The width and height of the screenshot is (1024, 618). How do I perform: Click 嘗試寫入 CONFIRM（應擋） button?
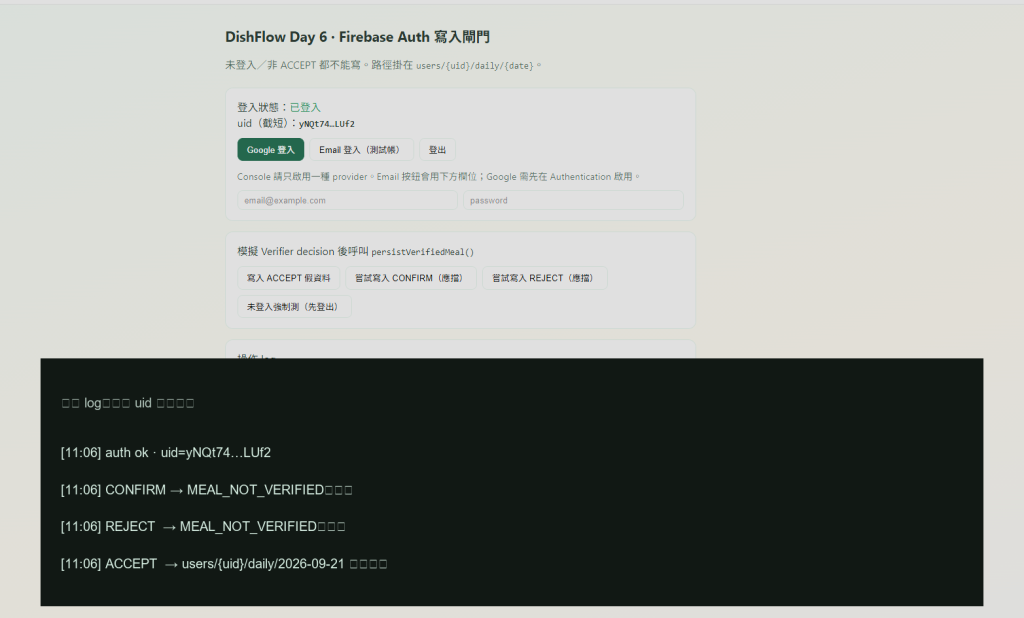[411, 278]
